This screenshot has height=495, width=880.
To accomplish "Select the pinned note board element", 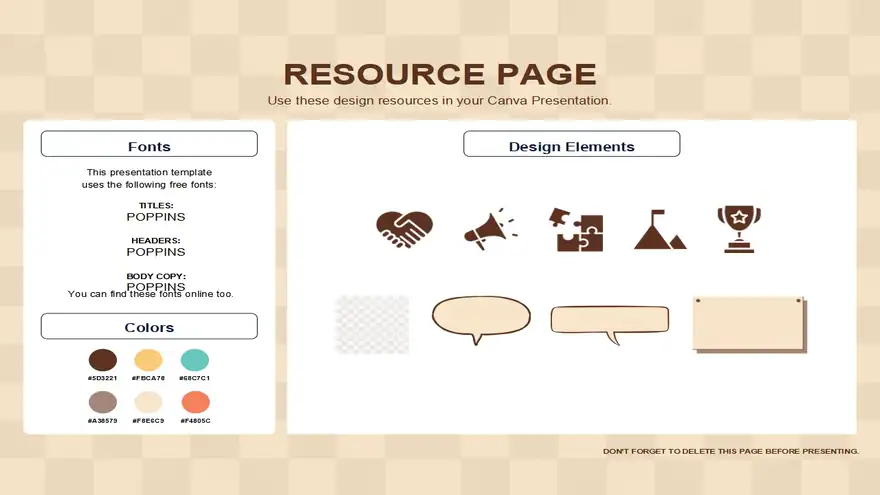I will pos(750,325).
